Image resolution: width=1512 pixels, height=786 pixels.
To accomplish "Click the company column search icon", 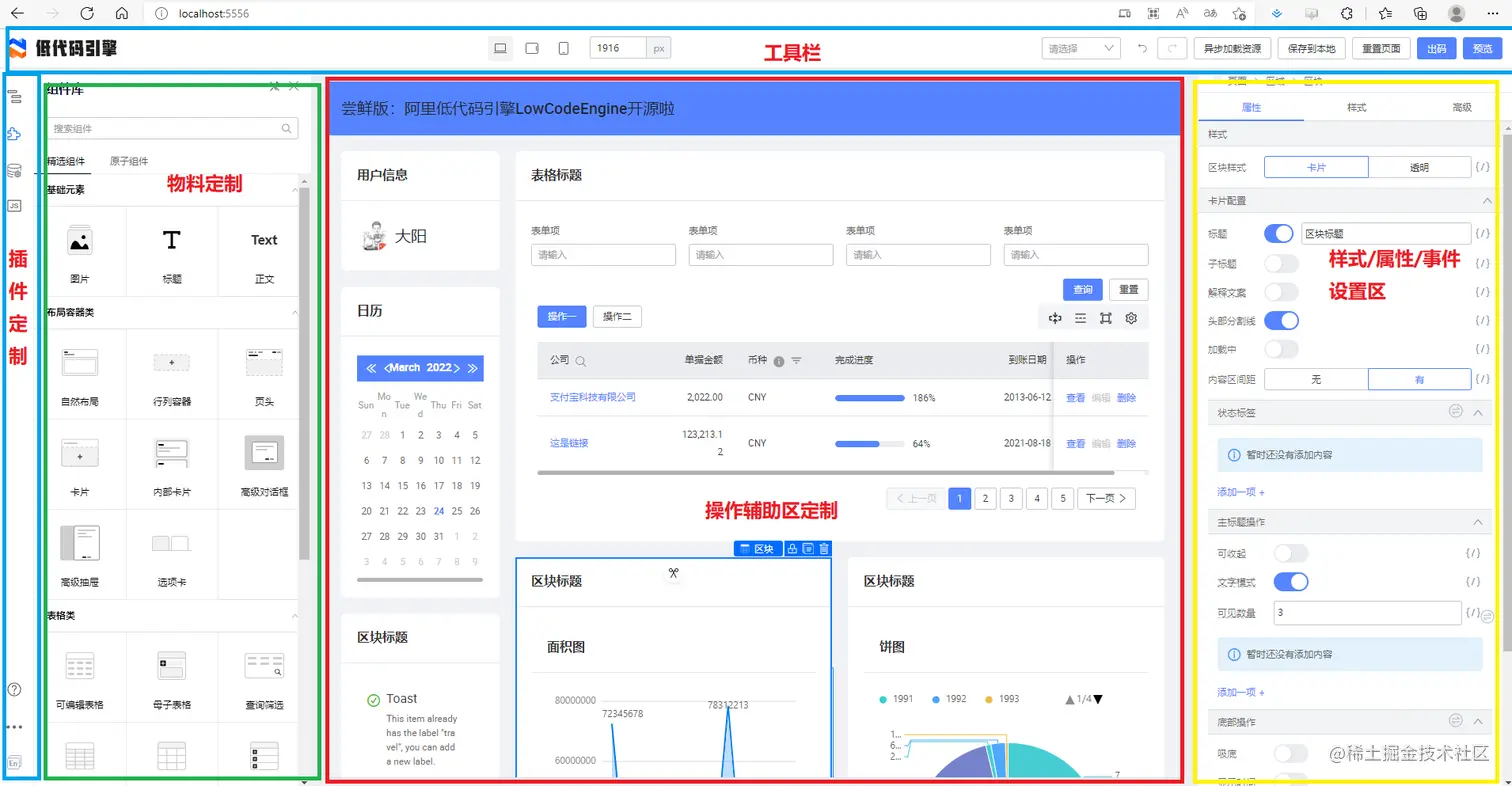I will pos(580,361).
